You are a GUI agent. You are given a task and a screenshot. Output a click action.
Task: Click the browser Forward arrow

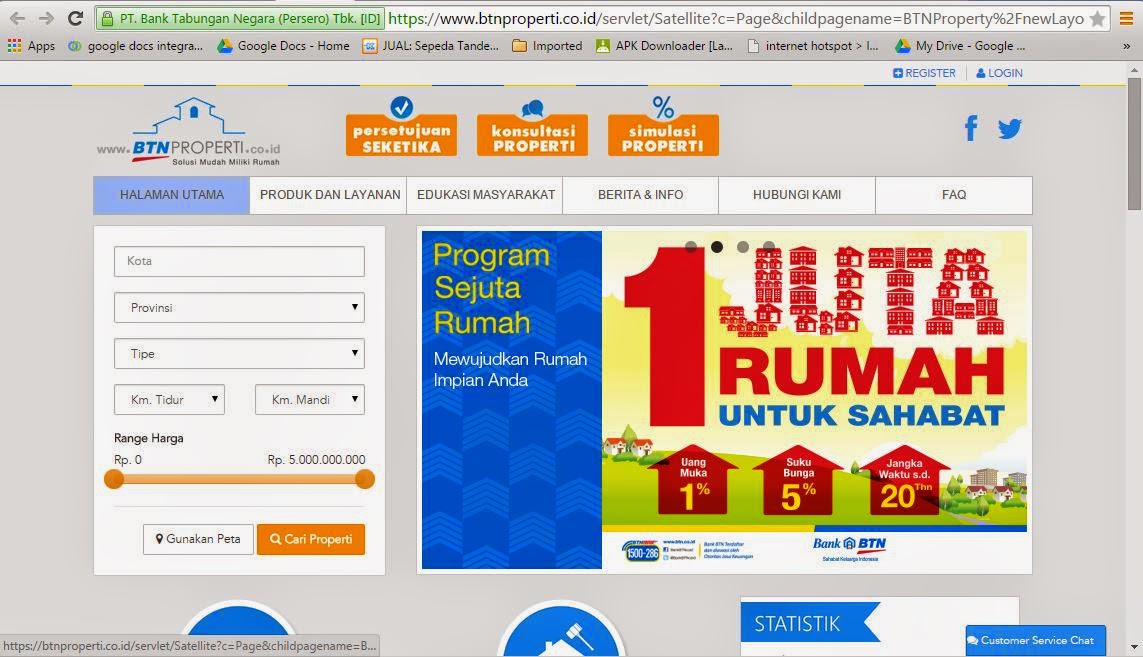click(x=46, y=18)
